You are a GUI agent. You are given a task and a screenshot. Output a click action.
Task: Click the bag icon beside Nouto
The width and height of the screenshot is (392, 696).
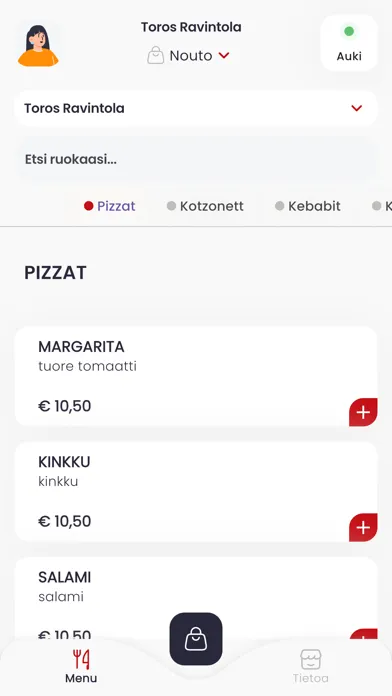click(x=155, y=56)
